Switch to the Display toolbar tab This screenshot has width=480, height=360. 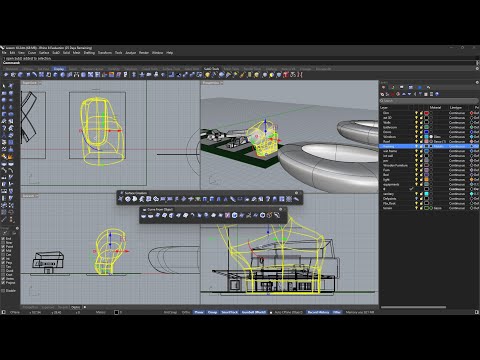tap(59, 69)
